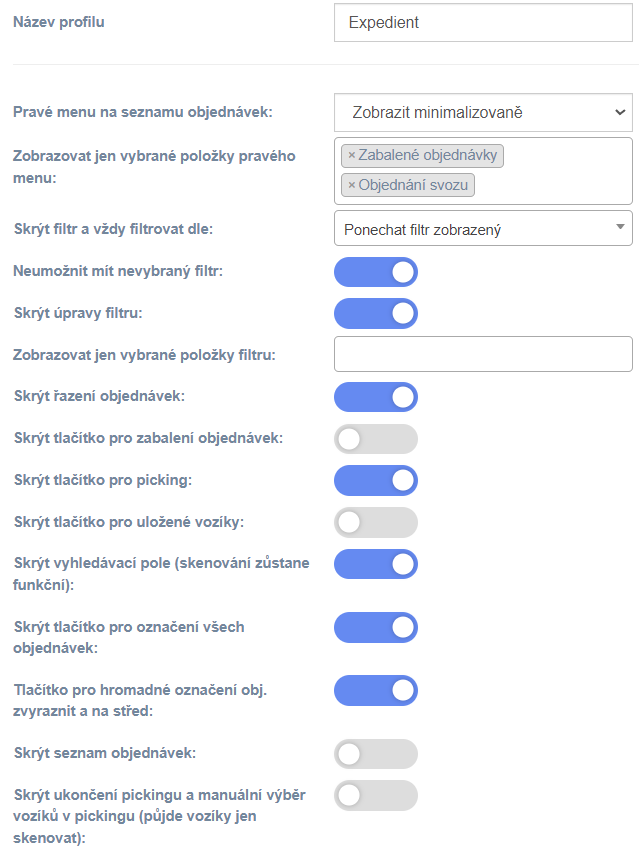Toggle off Skrýt řazení objednávek
The height and width of the screenshot is (850, 639).
(376, 397)
